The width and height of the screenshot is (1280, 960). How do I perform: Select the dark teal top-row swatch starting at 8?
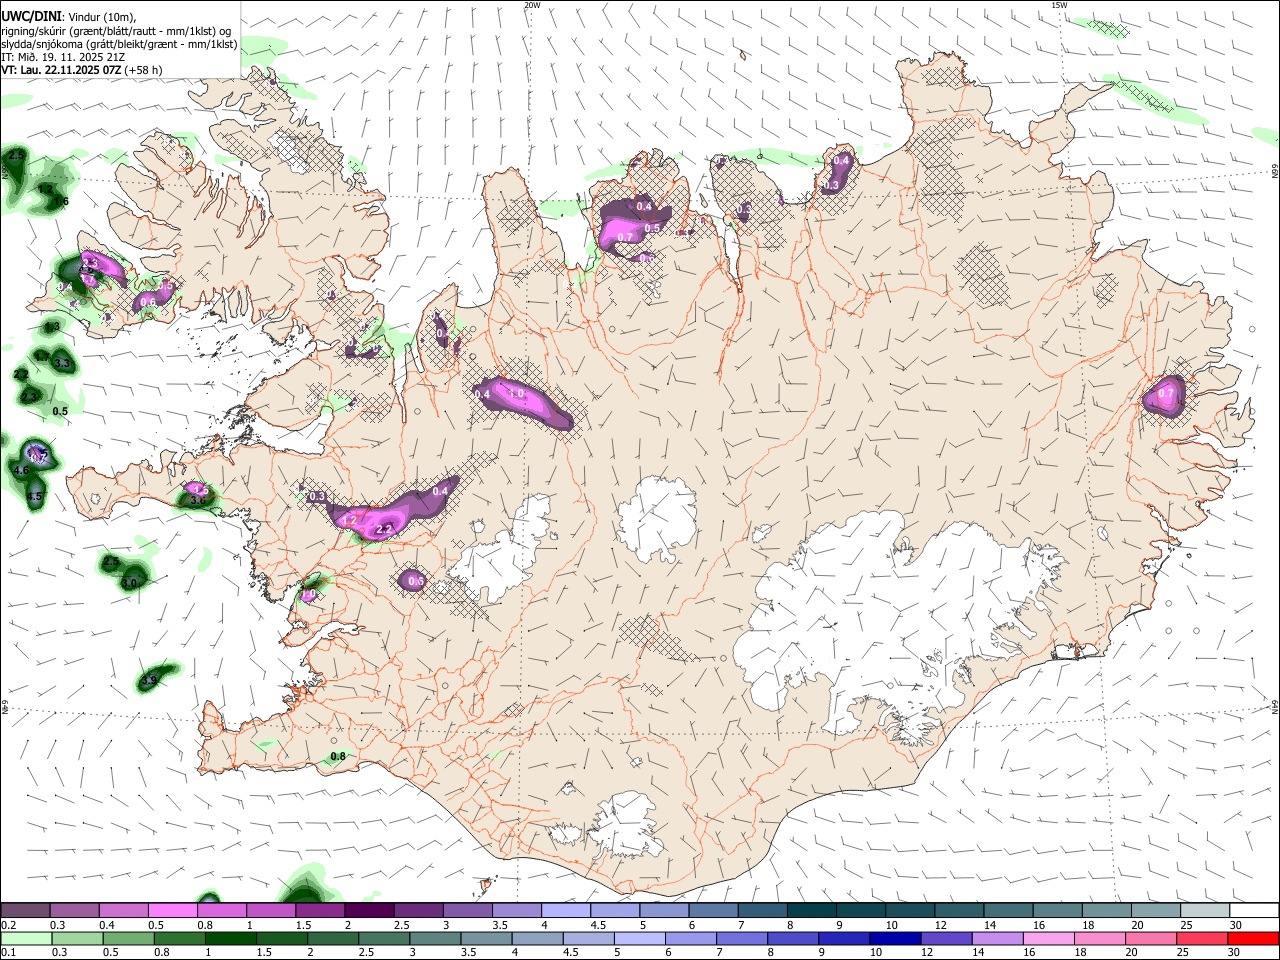pos(810,910)
